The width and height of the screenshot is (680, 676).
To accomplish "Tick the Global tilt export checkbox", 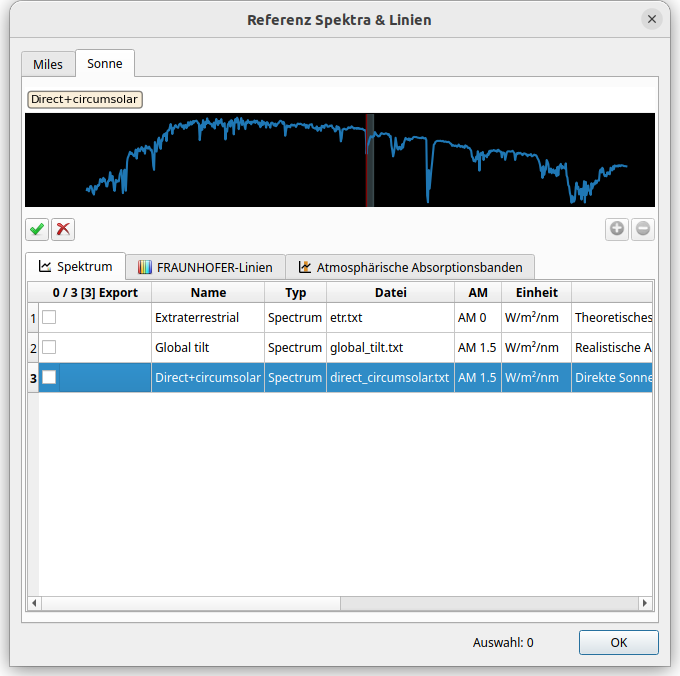I will pos(49,348).
